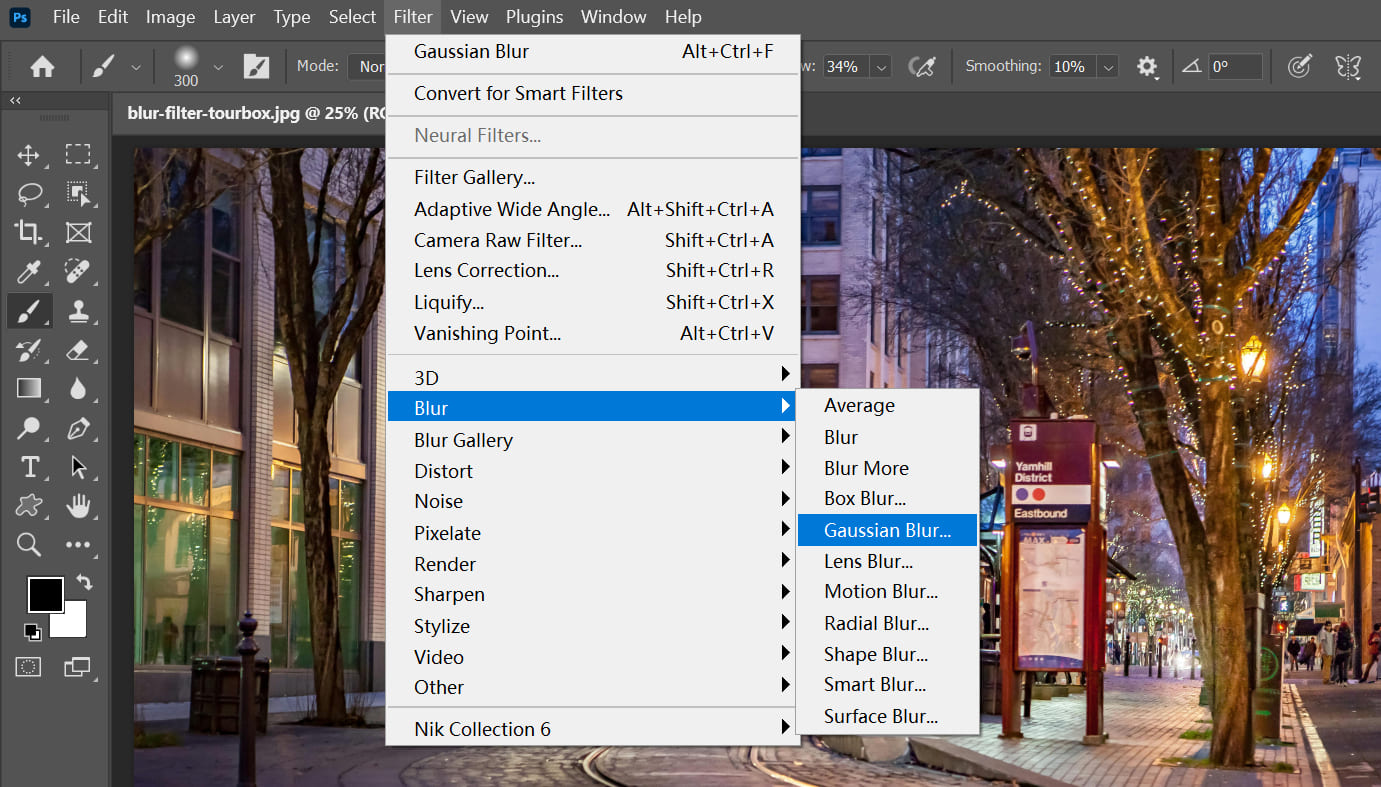
Task: Click the Smoothing value field showing 10%
Action: coord(1070,67)
